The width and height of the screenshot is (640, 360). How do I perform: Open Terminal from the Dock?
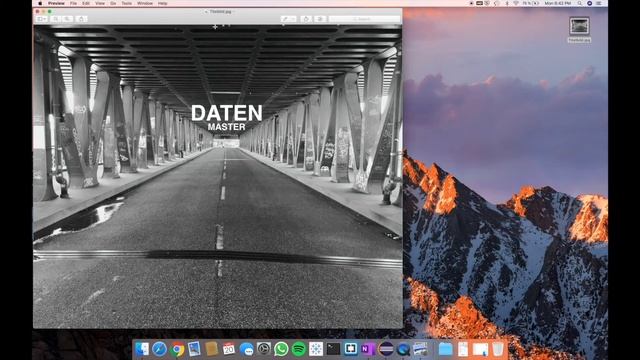[333, 349]
